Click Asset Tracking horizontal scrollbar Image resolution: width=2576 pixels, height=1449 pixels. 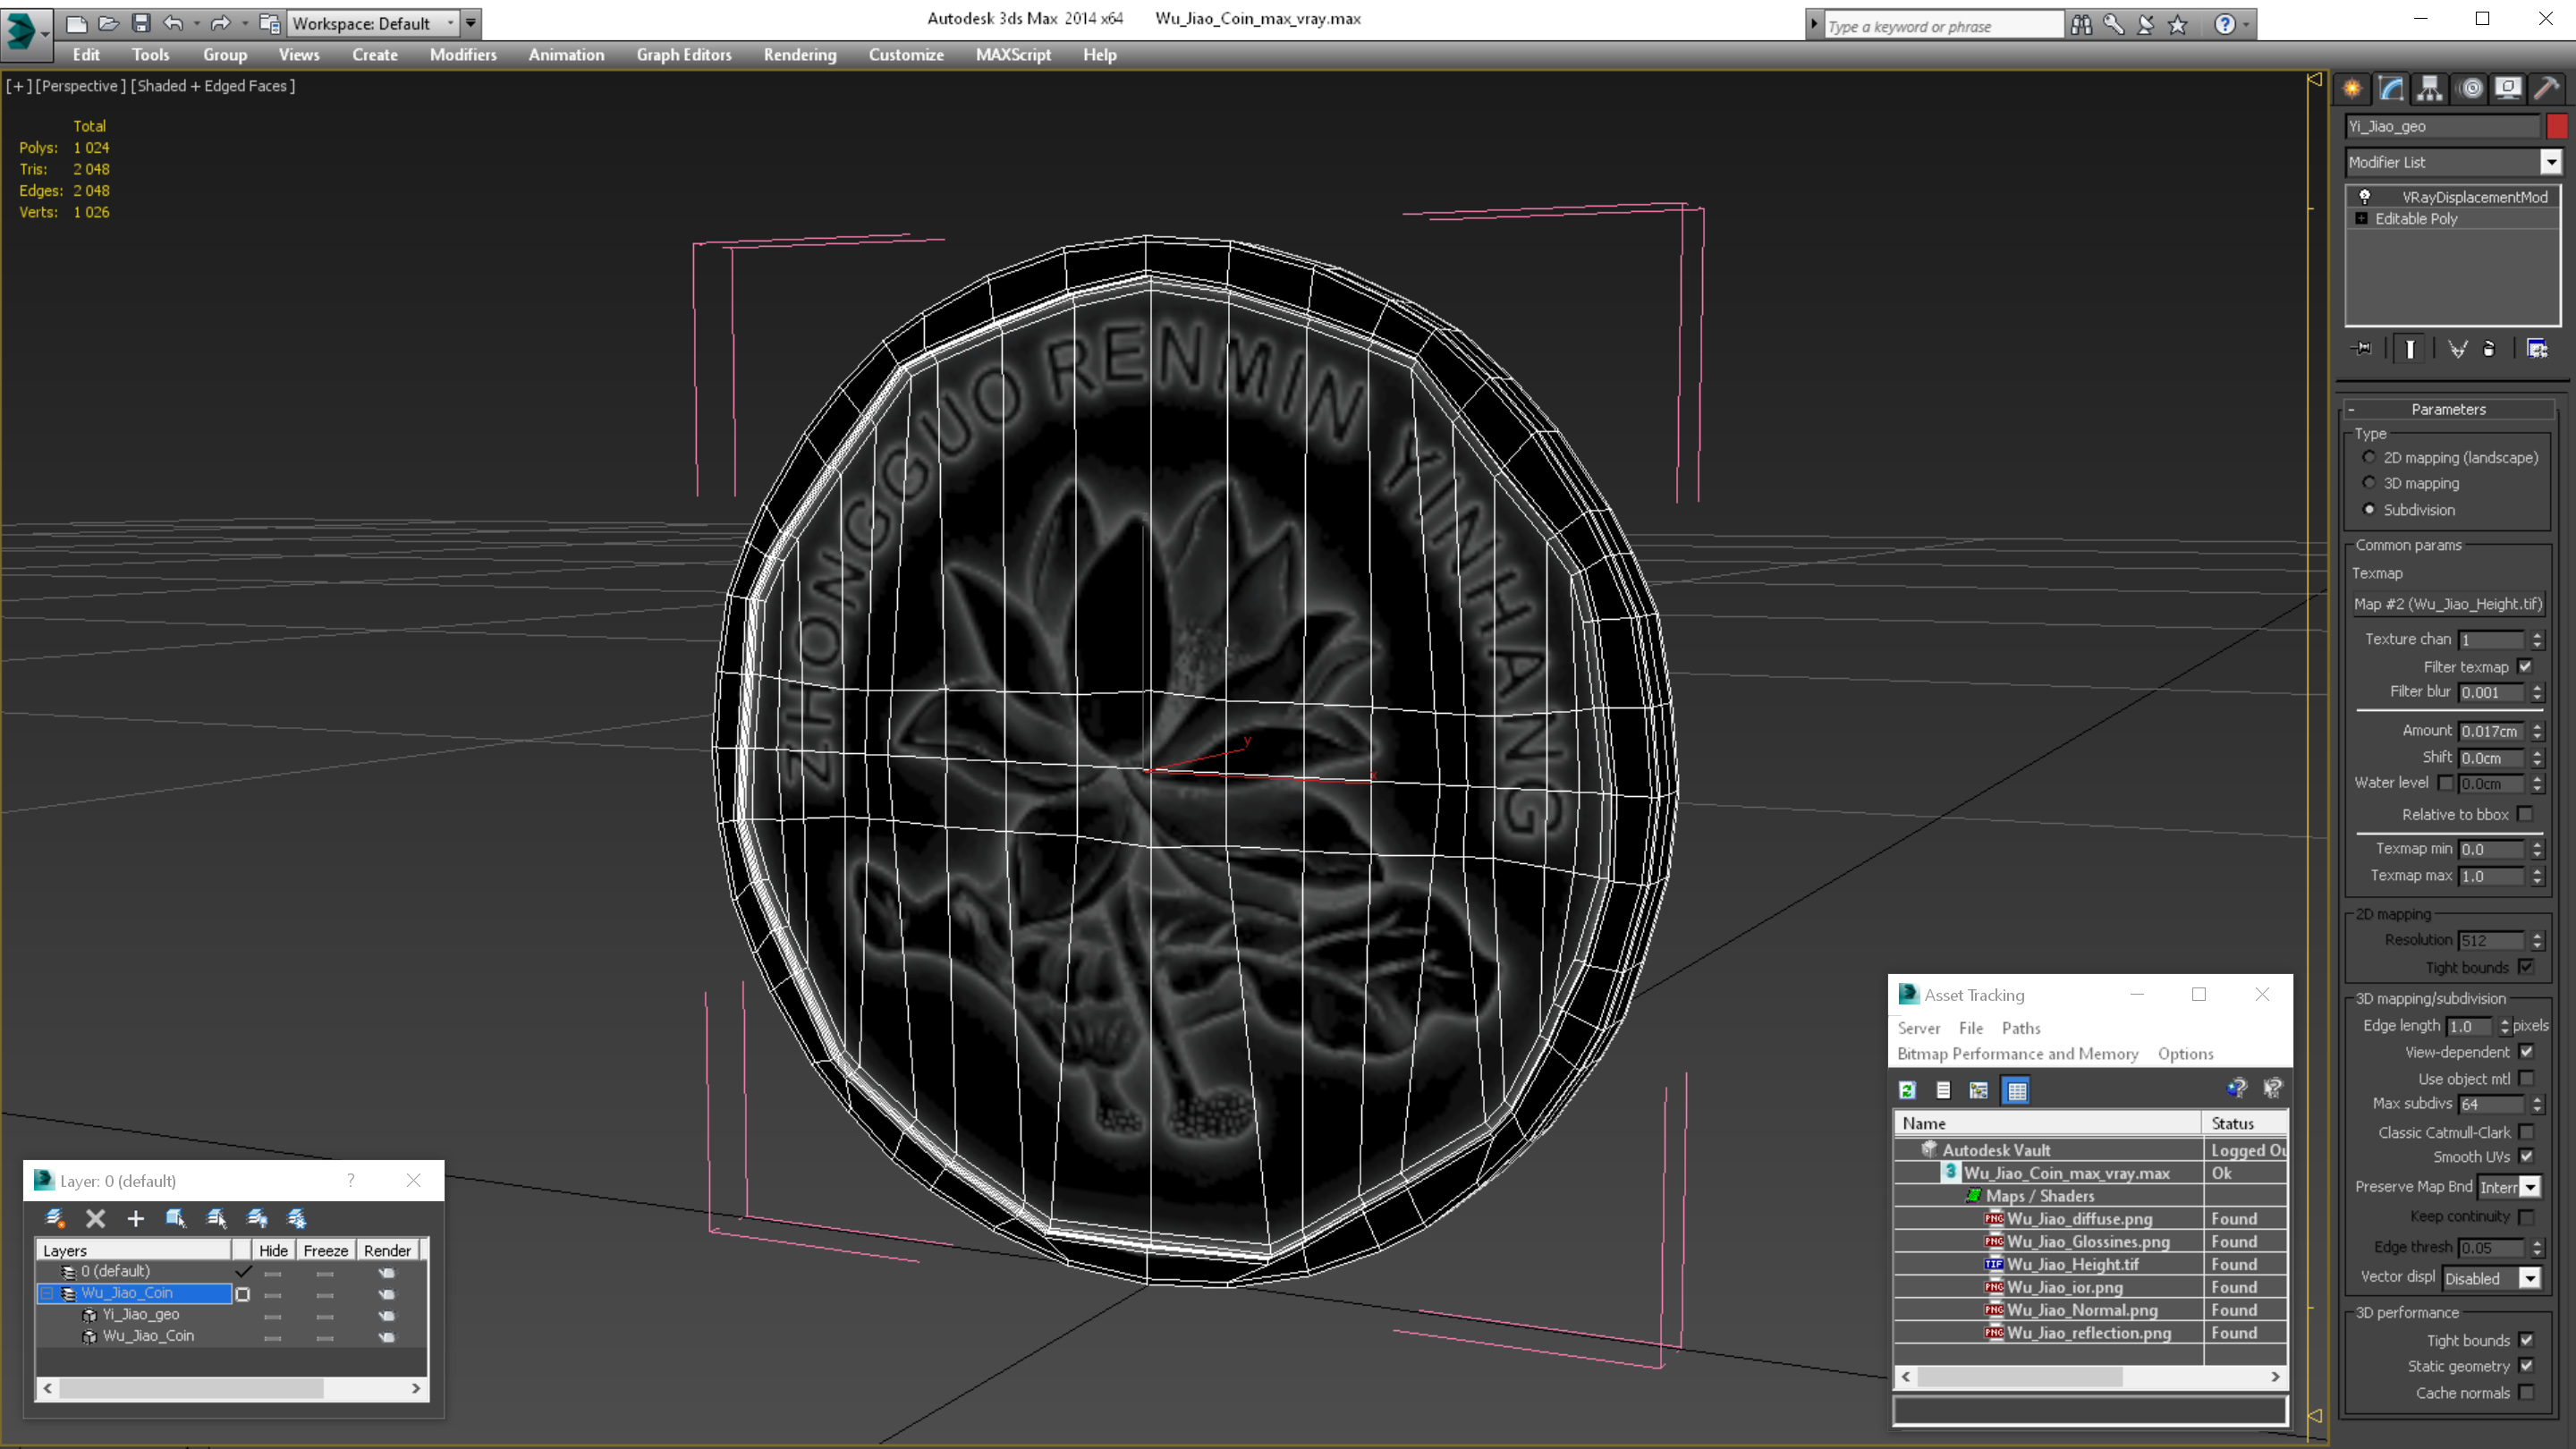pyautogui.click(x=2090, y=1377)
